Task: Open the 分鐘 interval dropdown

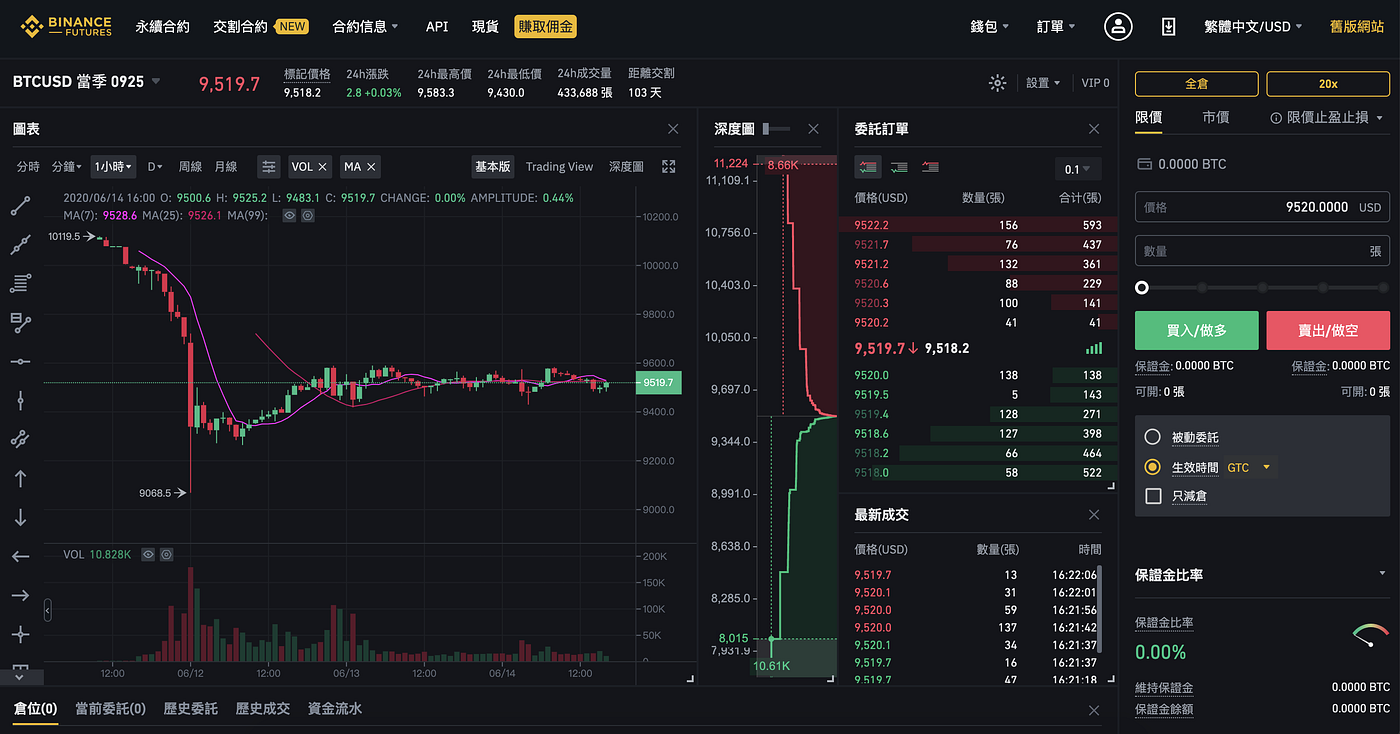Action: [x=66, y=167]
